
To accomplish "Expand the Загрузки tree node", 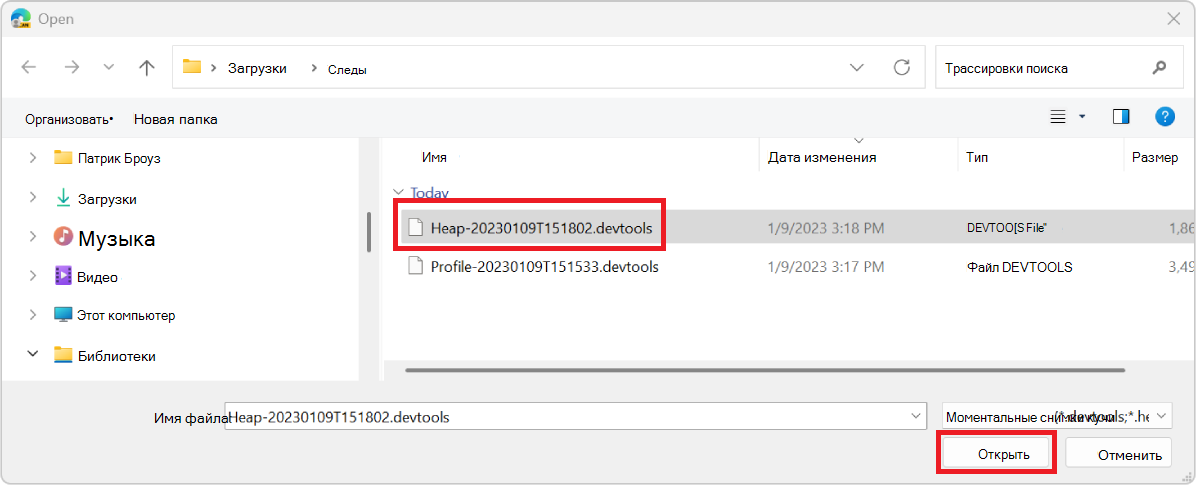I will point(33,198).
